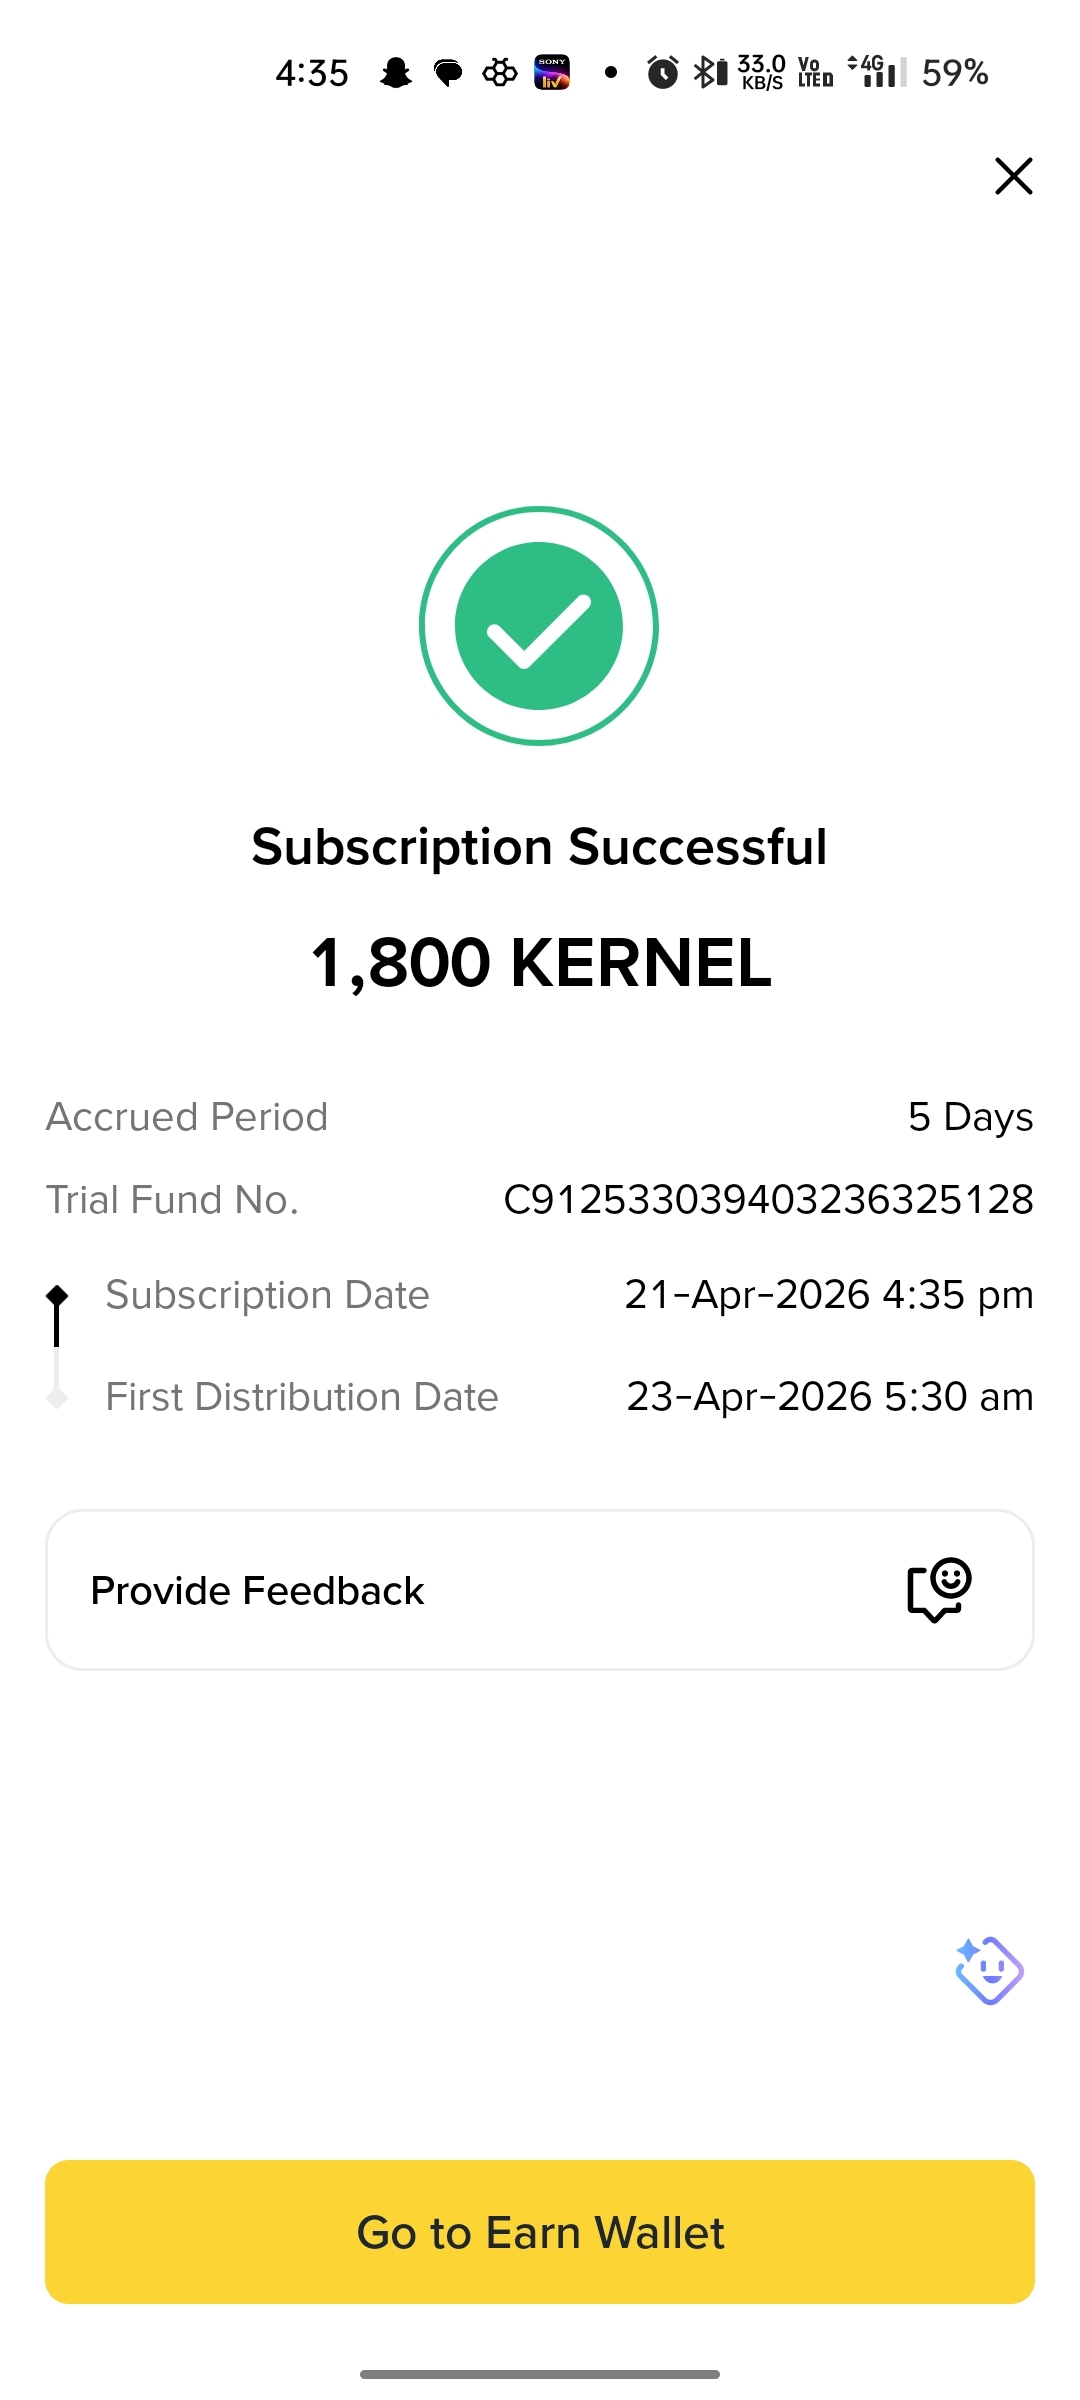The height and width of the screenshot is (2400, 1080).
Task: Tap the green success checkmark icon
Action: pyautogui.click(x=539, y=626)
